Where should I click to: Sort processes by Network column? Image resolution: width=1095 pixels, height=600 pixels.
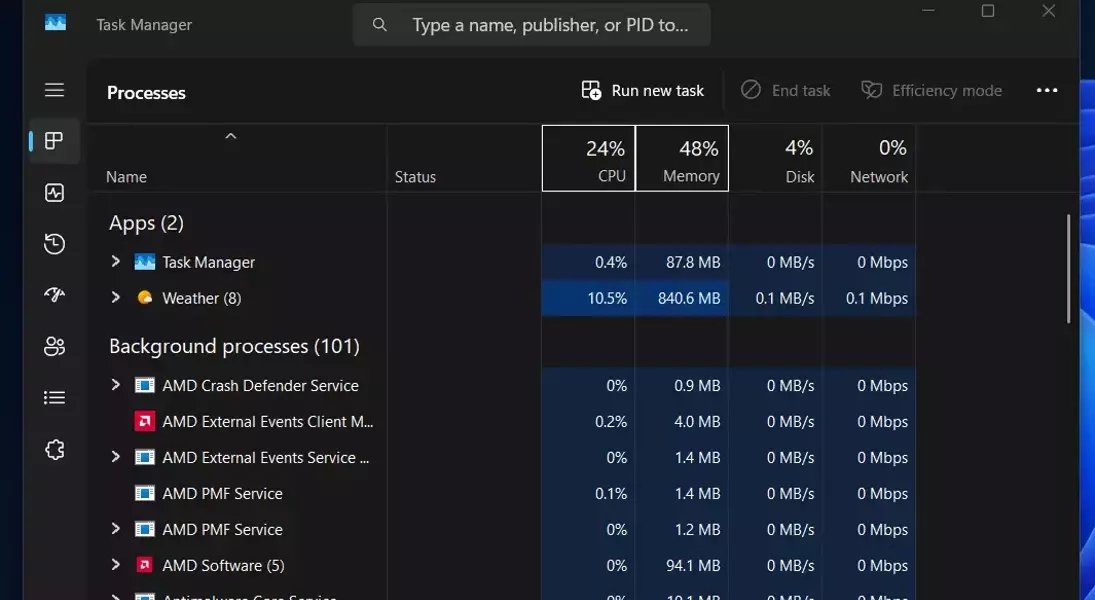869,159
